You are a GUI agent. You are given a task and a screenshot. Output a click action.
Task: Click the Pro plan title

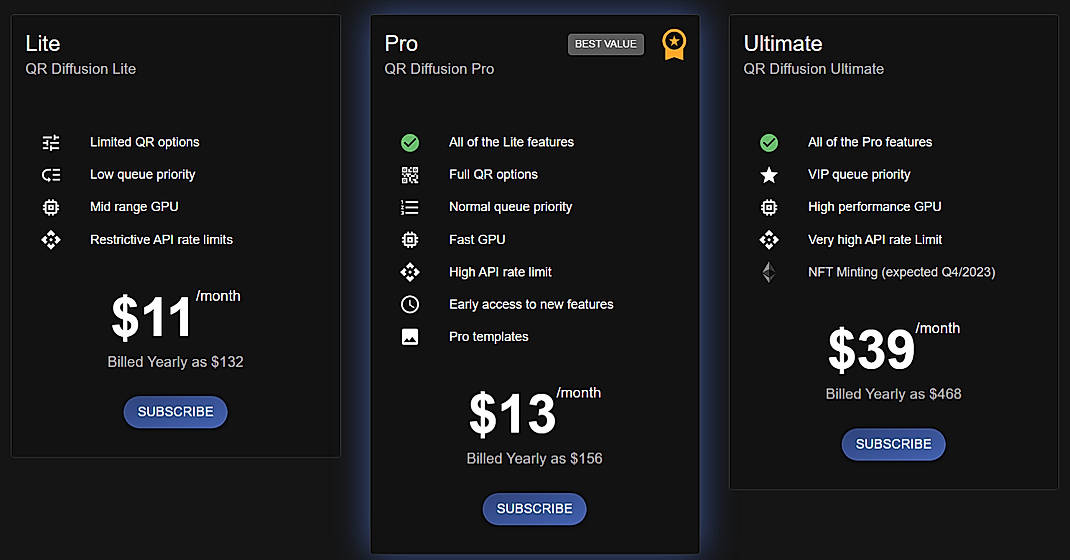point(401,44)
